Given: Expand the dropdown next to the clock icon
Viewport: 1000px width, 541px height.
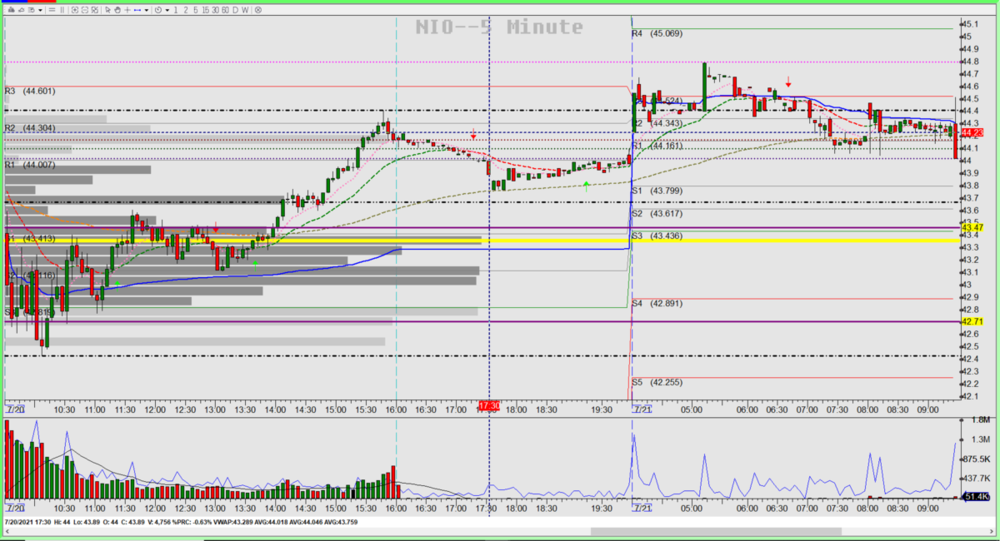Looking at the screenshot, I should point(167,10).
